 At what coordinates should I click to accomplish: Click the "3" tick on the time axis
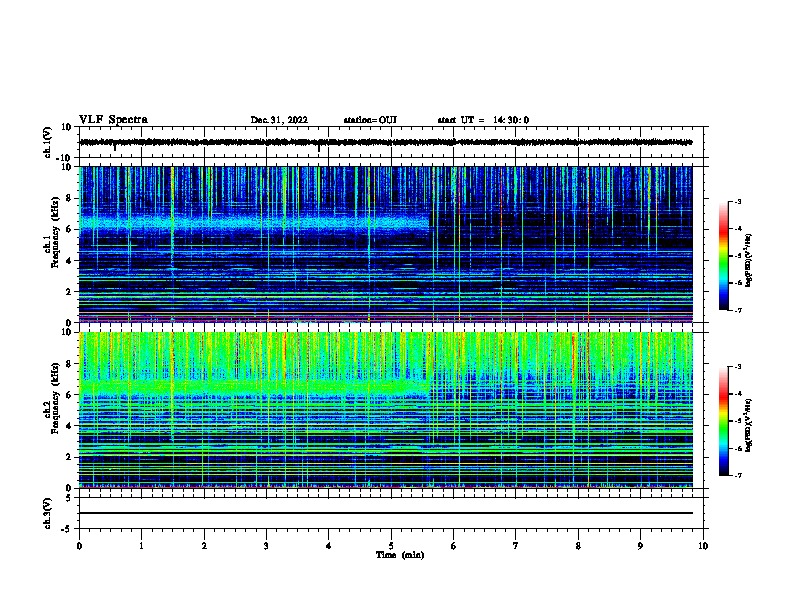pos(266,546)
